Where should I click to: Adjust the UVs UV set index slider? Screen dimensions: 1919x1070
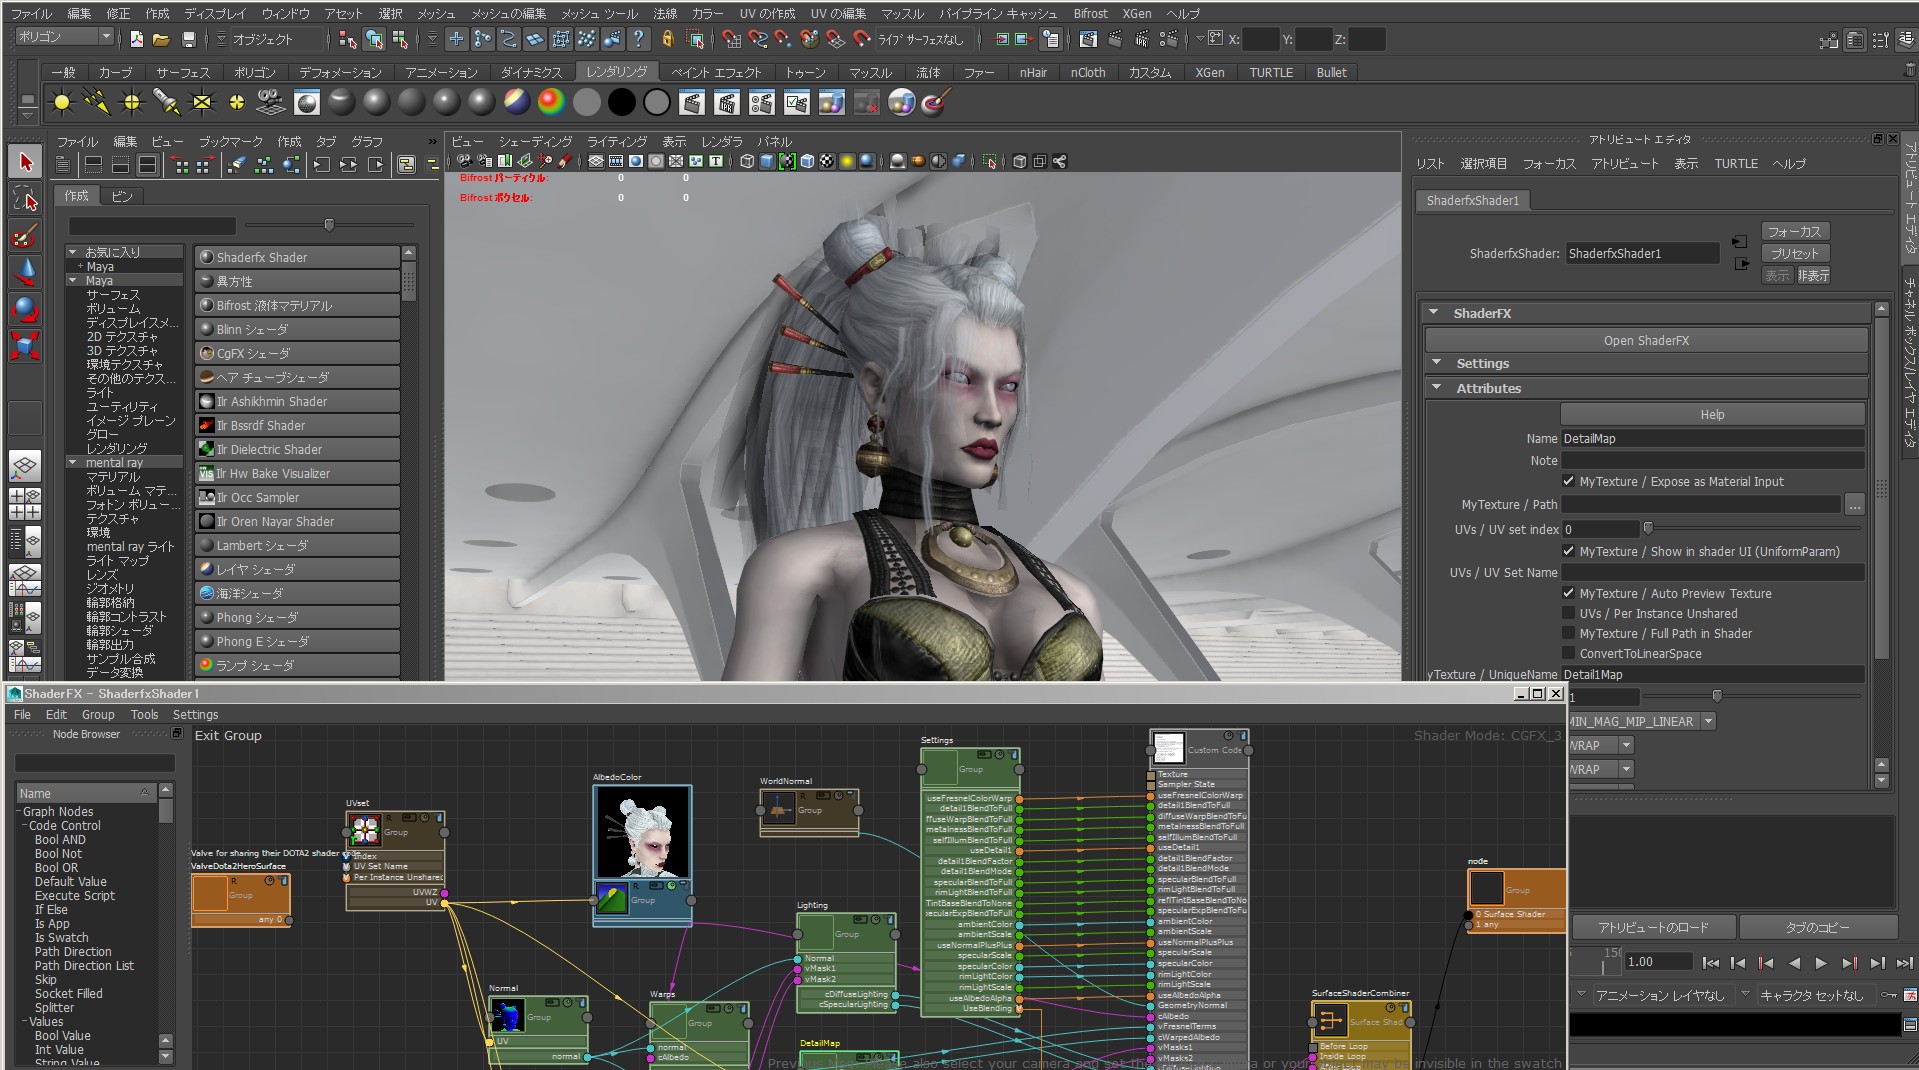pos(1648,529)
